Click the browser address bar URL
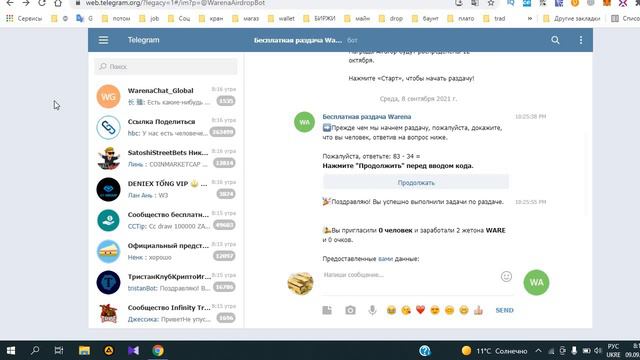This screenshot has height=360, width=640. pos(175,3)
